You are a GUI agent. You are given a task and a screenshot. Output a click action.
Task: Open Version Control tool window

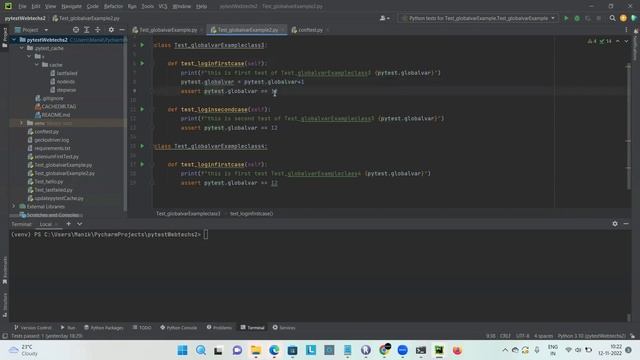(33, 328)
